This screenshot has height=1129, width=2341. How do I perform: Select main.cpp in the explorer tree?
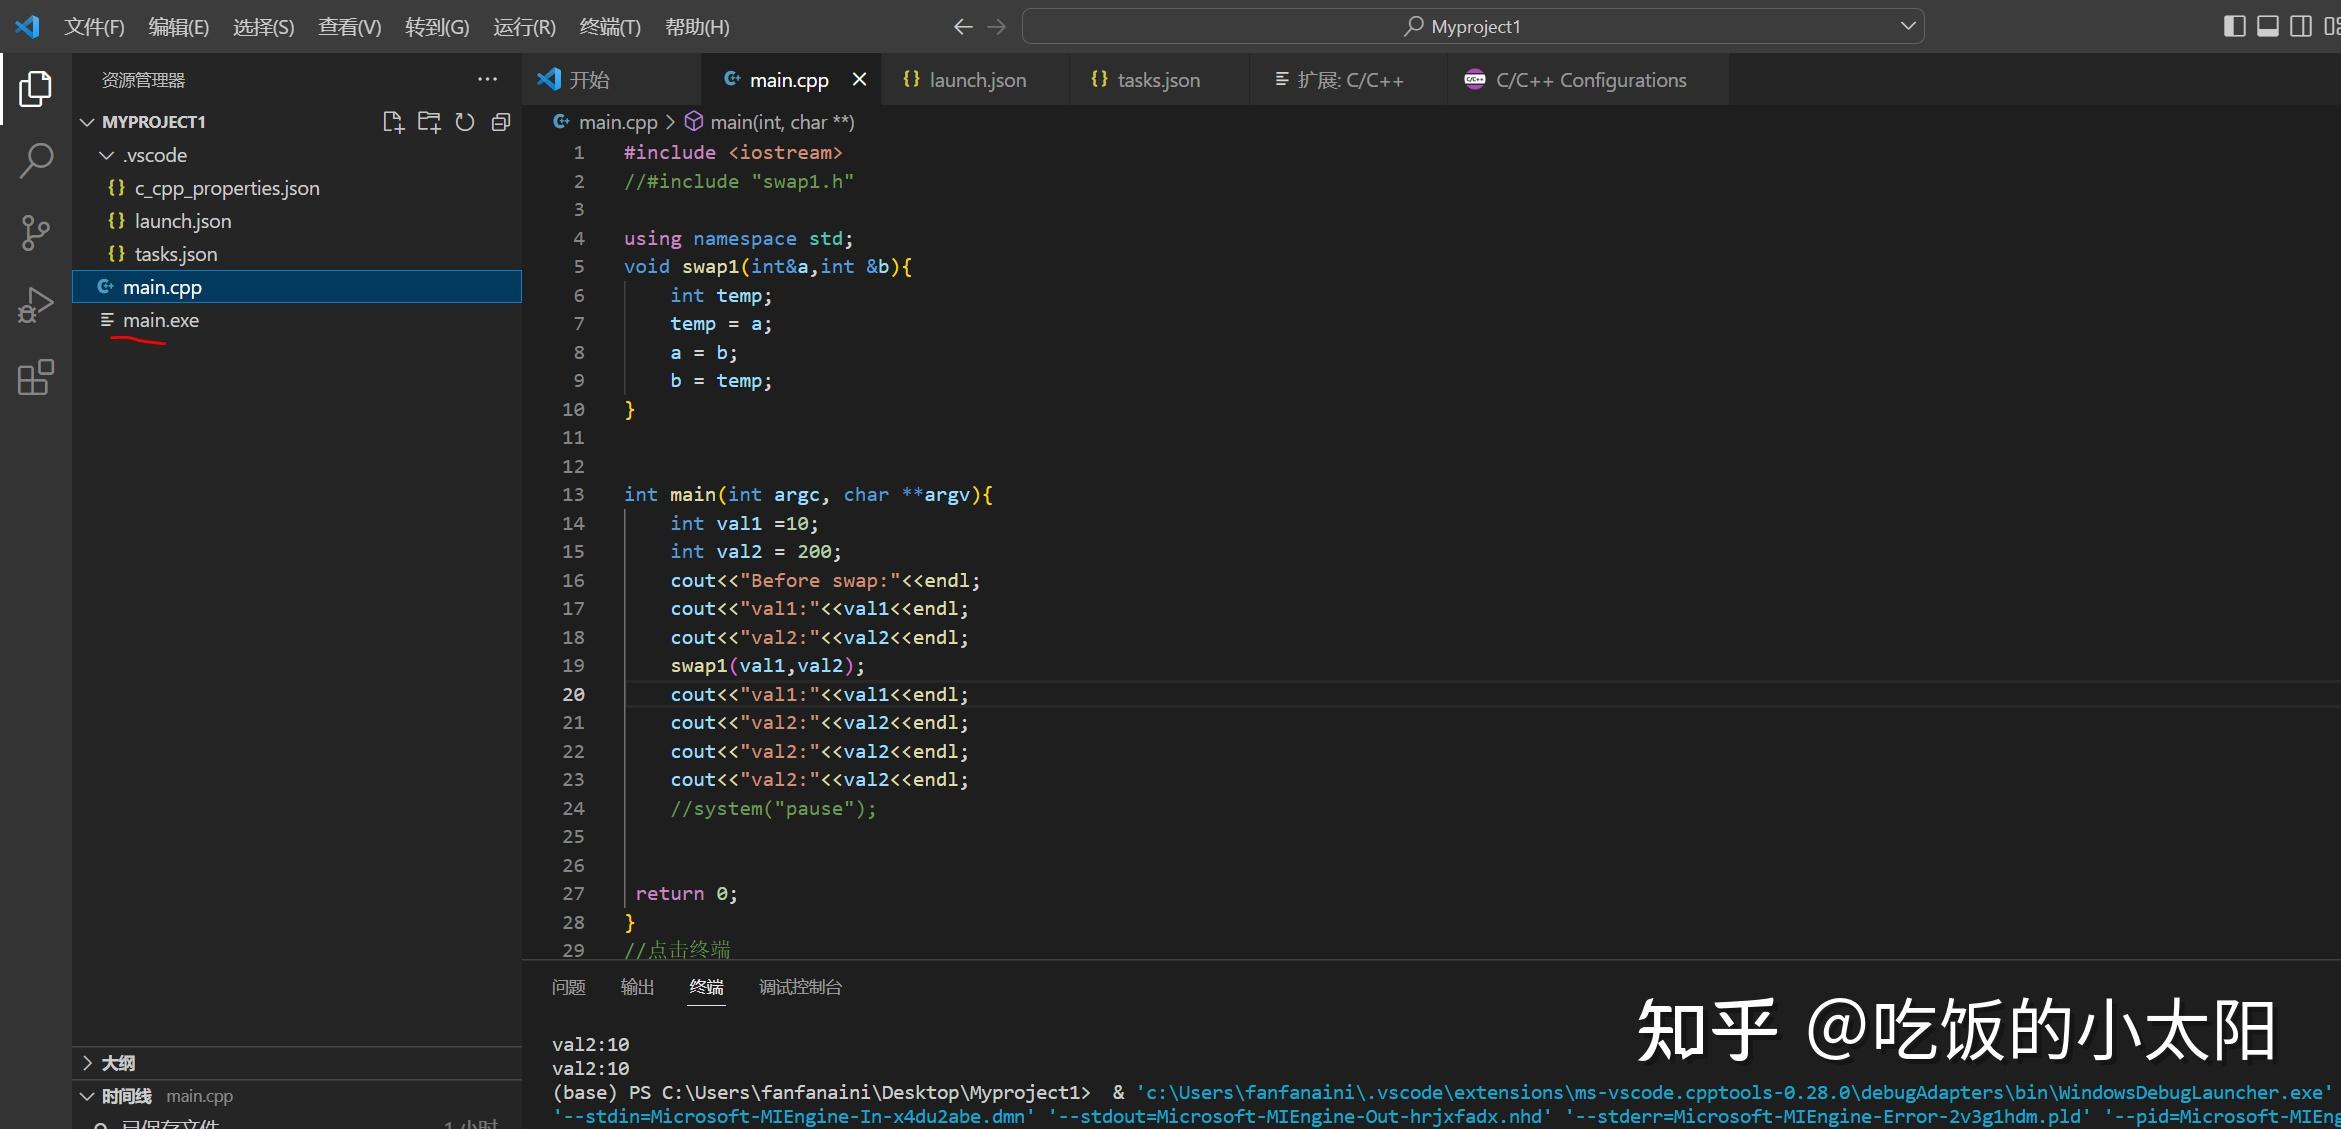[297, 287]
